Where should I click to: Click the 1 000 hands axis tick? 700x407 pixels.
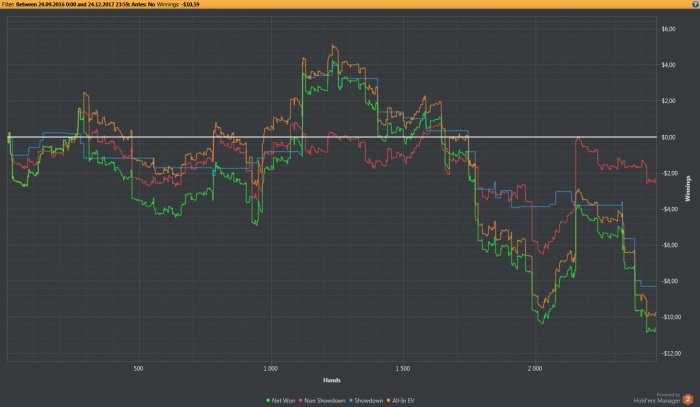[x=271, y=369]
